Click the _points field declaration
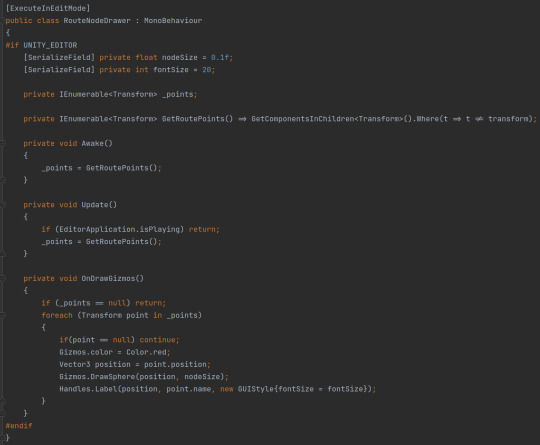The image size is (540, 445). (177, 94)
